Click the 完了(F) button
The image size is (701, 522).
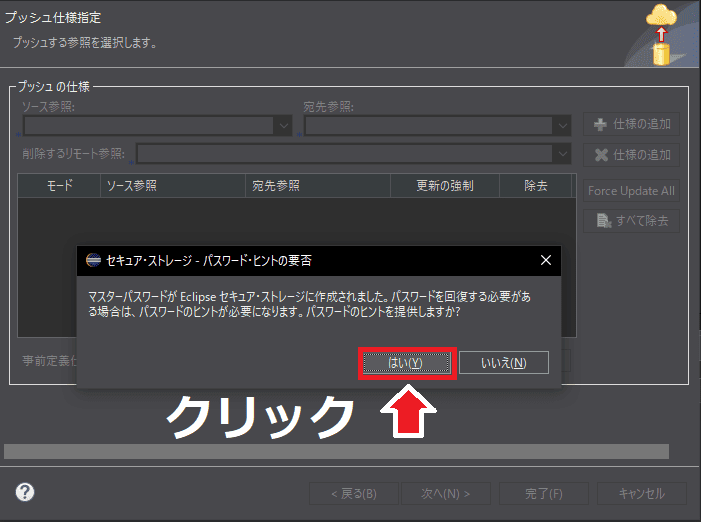click(x=543, y=493)
